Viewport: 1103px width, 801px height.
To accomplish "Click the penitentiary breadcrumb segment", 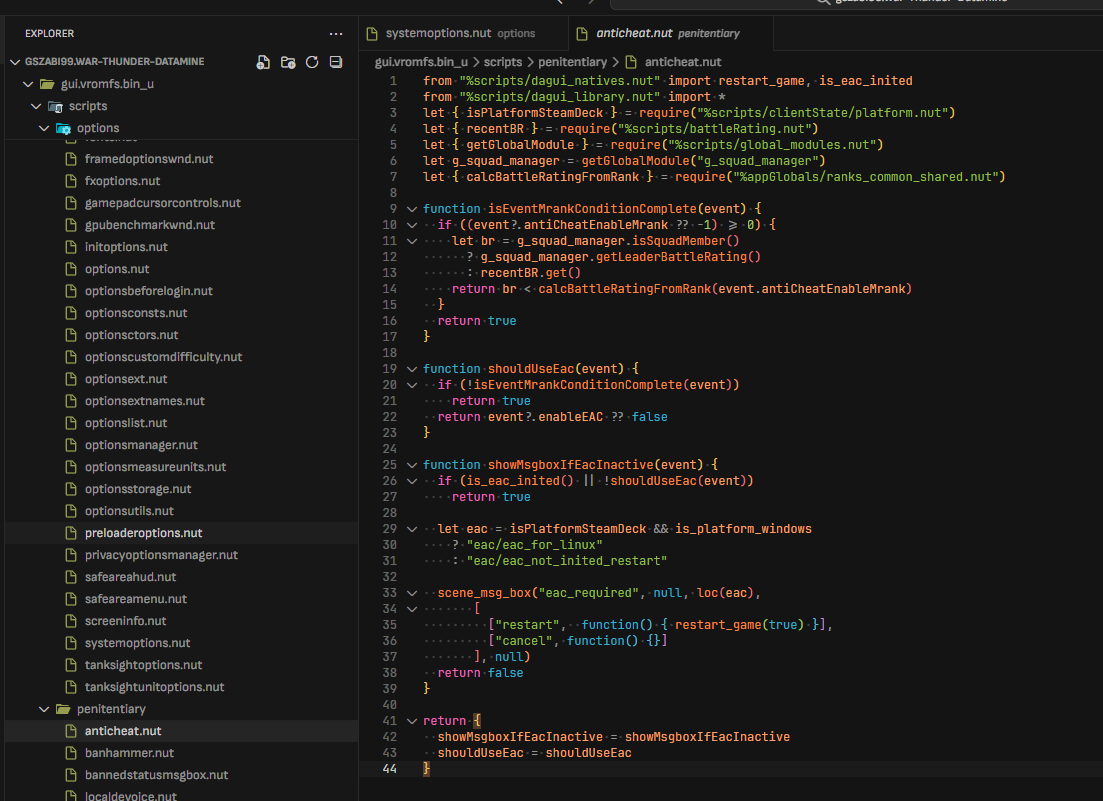I will pos(572,62).
